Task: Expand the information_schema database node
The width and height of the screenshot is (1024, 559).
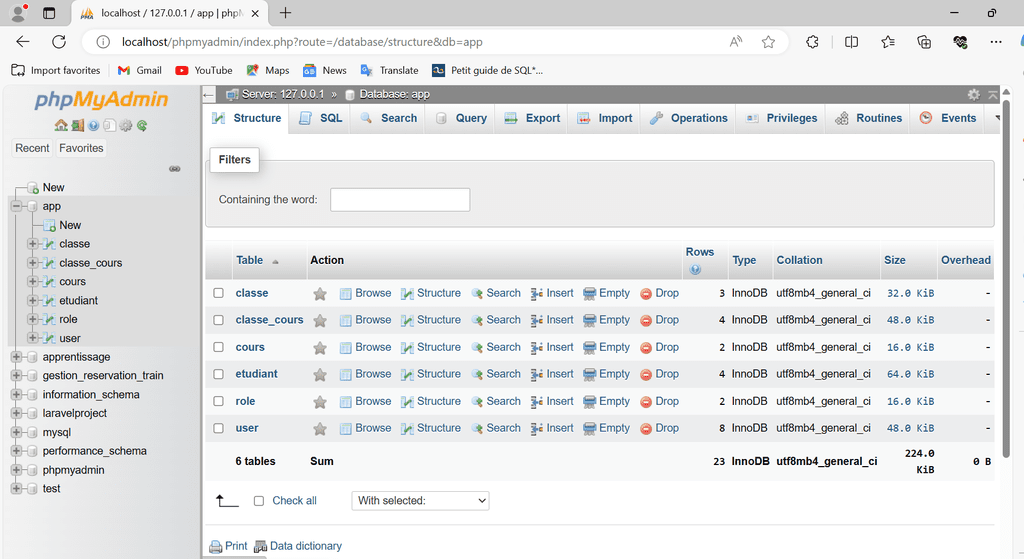Action: pos(16,394)
